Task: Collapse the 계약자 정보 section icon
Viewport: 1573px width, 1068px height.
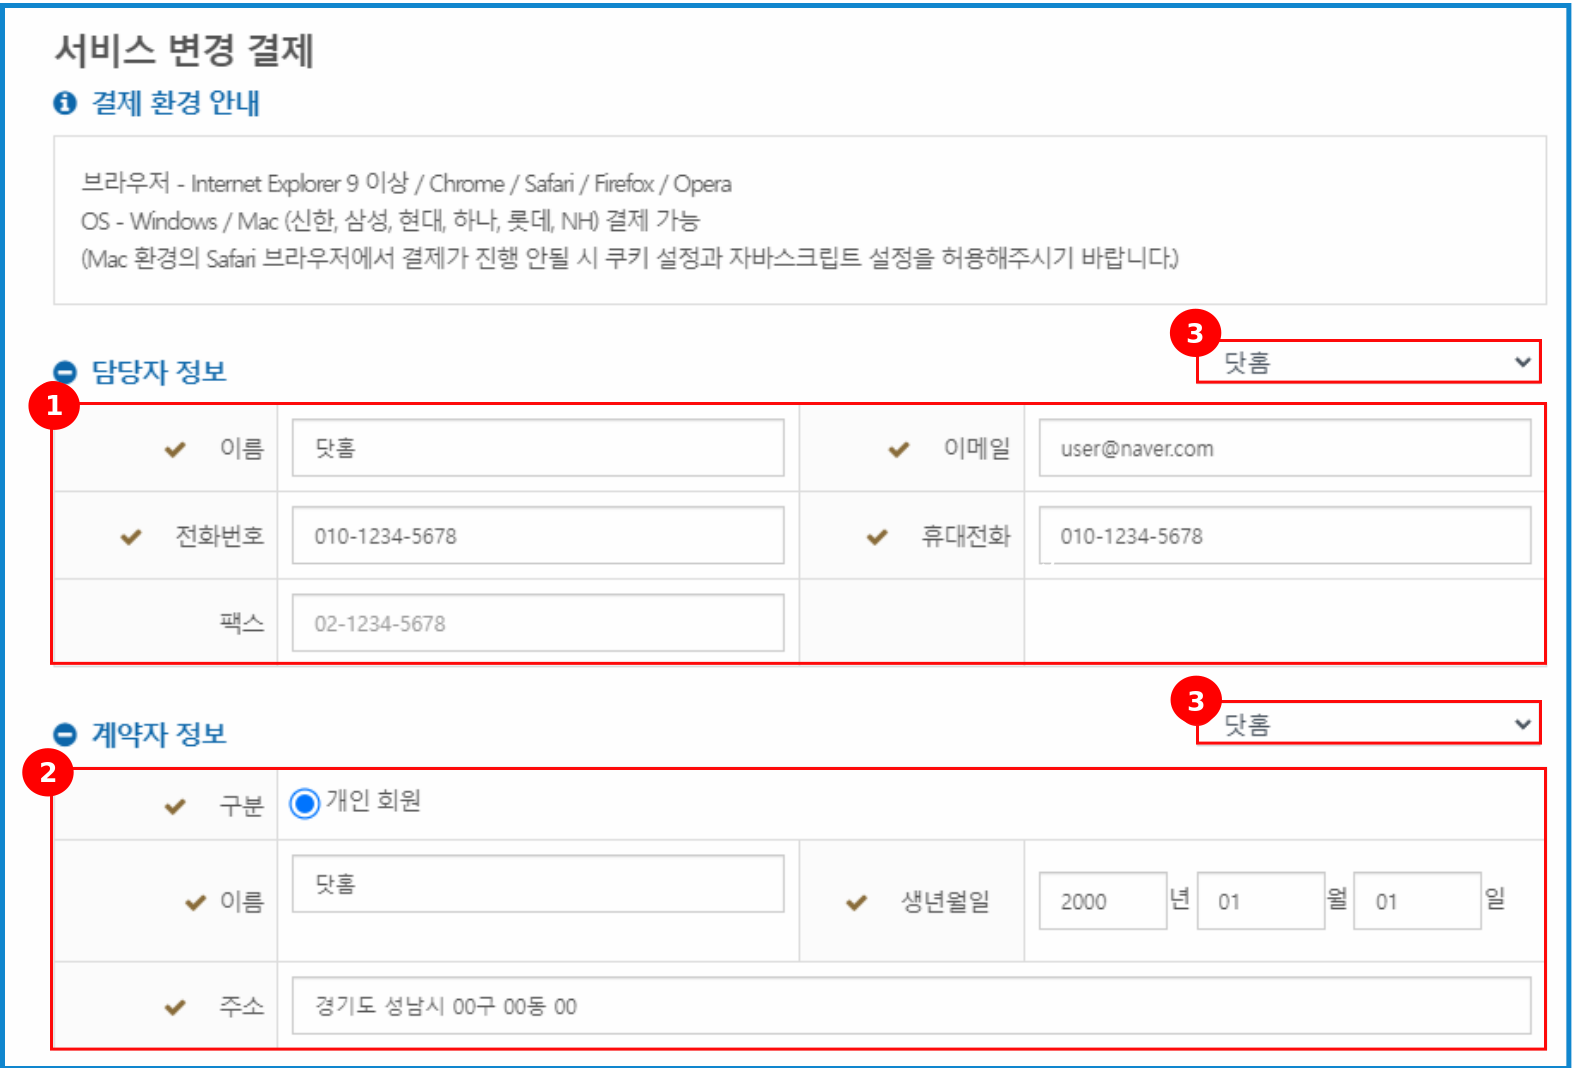Action: click(x=65, y=735)
